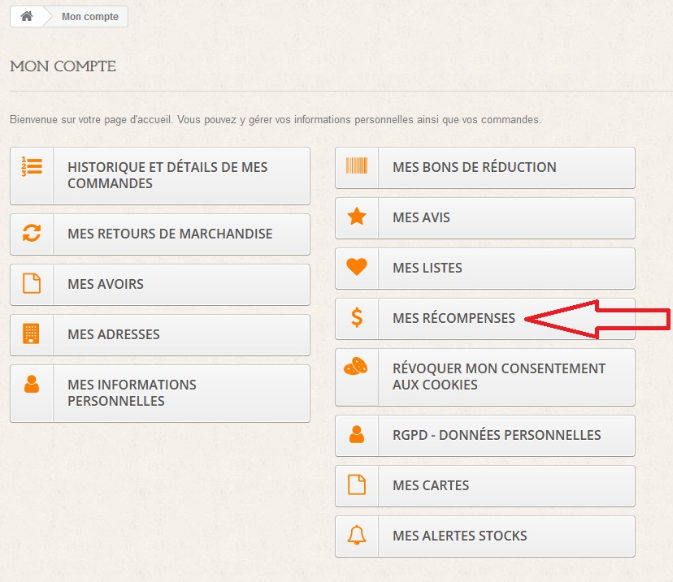673x582 pixels.
Task: Click the home icon in breadcrumb
Action: coord(27,16)
